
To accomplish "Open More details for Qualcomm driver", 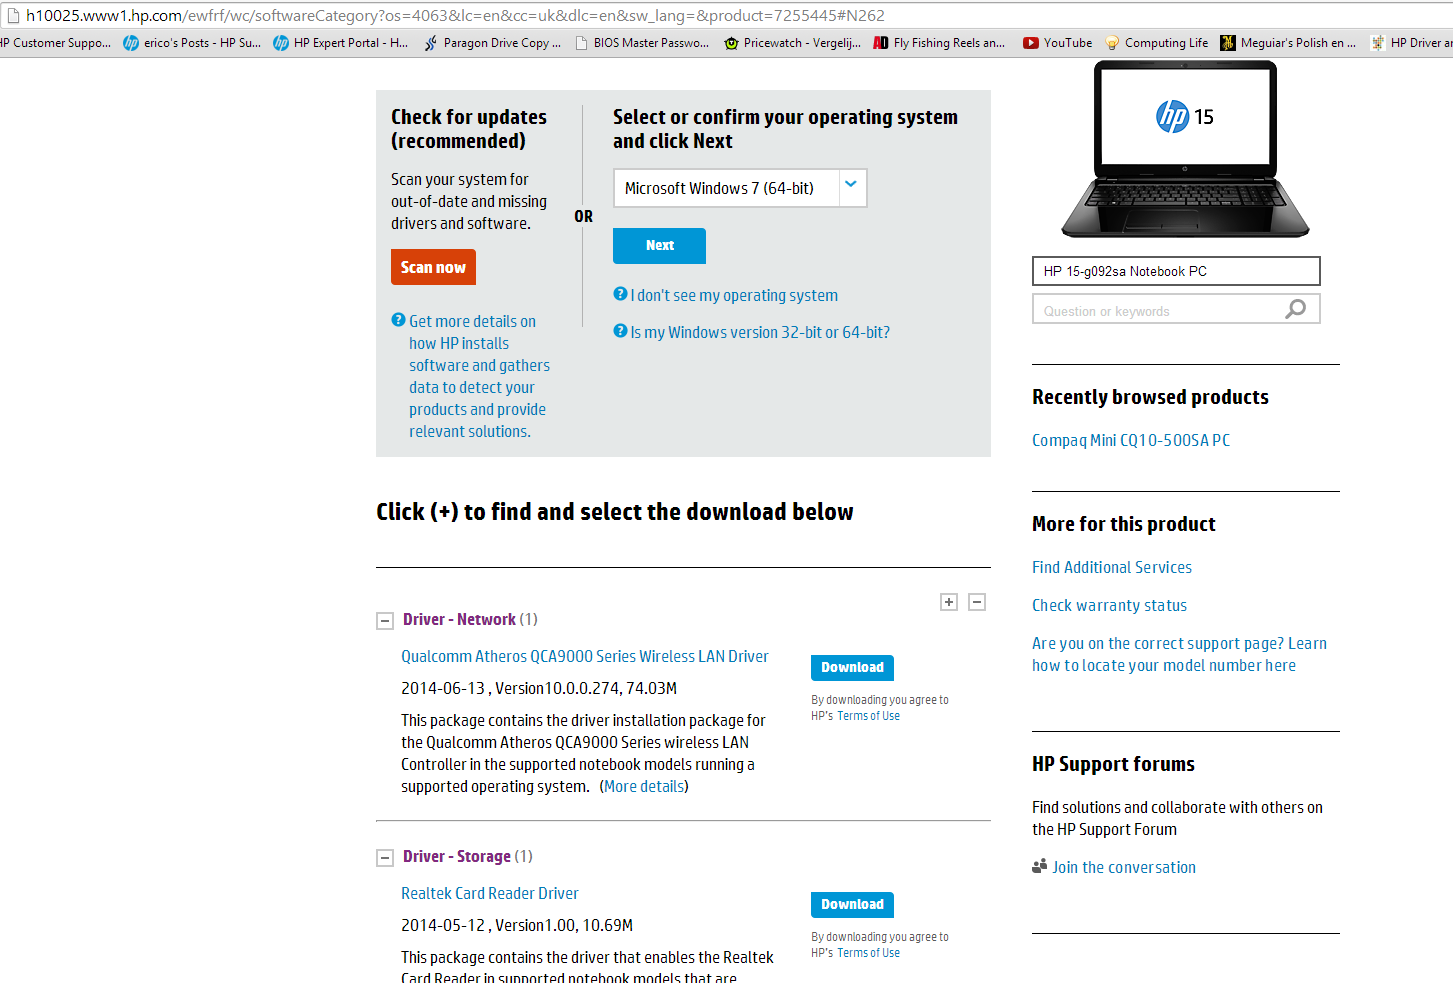I will coord(644,786).
